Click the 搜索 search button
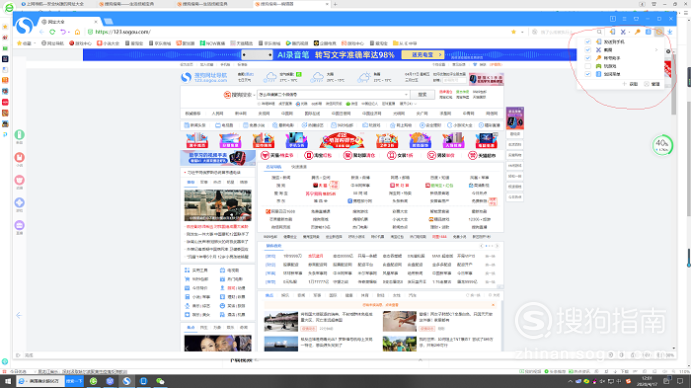Screen dimensions: 691x388 coord(422,94)
